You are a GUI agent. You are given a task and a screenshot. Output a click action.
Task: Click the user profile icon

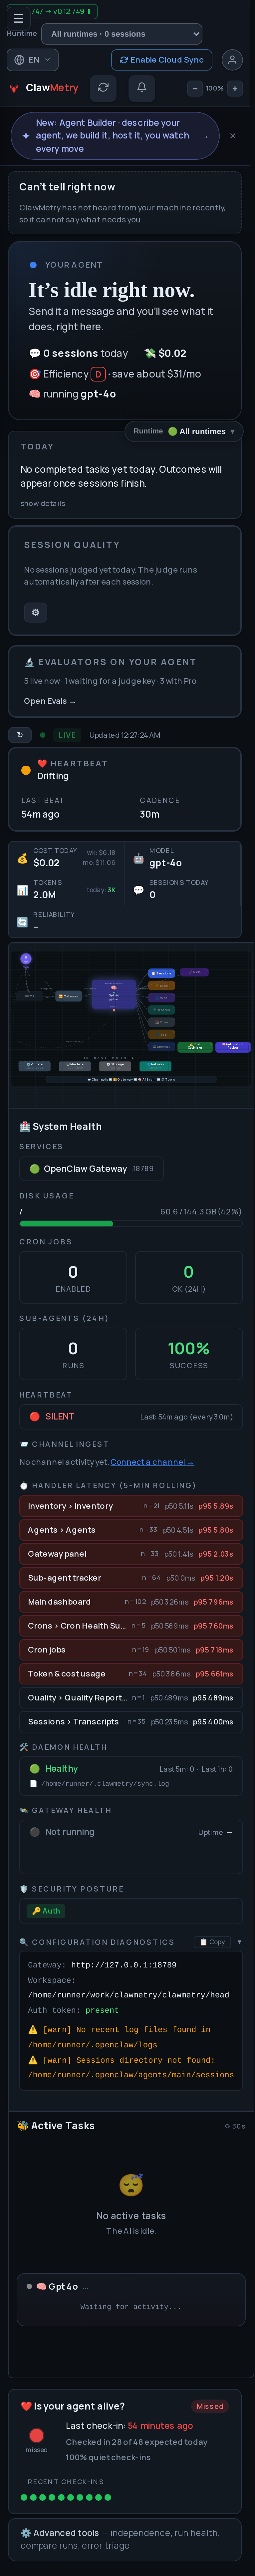click(232, 60)
